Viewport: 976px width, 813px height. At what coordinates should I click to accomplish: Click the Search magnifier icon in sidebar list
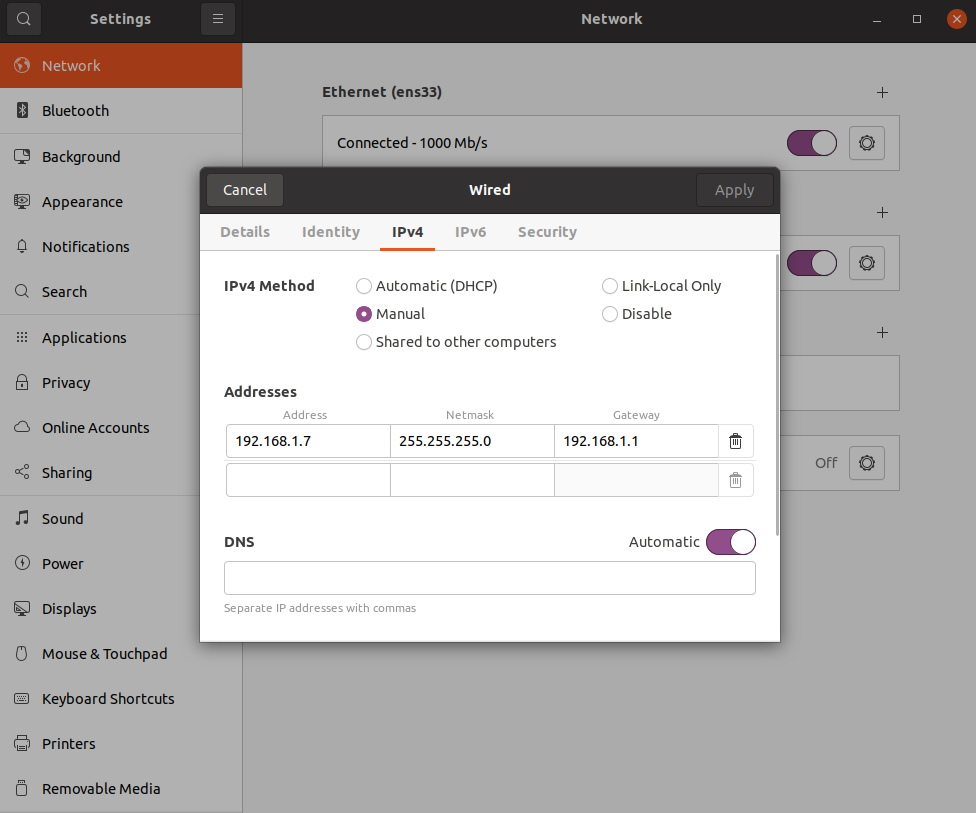(22, 291)
